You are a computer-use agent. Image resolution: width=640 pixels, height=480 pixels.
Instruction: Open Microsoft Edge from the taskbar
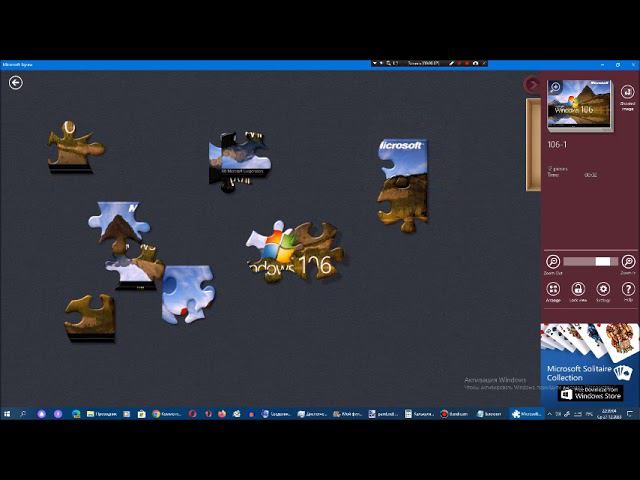click(x=76, y=414)
